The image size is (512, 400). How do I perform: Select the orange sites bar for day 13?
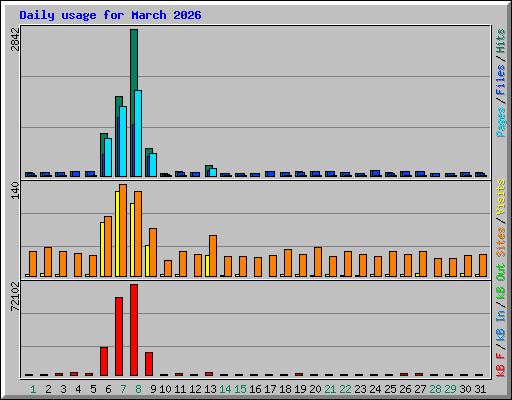[x=213, y=256]
